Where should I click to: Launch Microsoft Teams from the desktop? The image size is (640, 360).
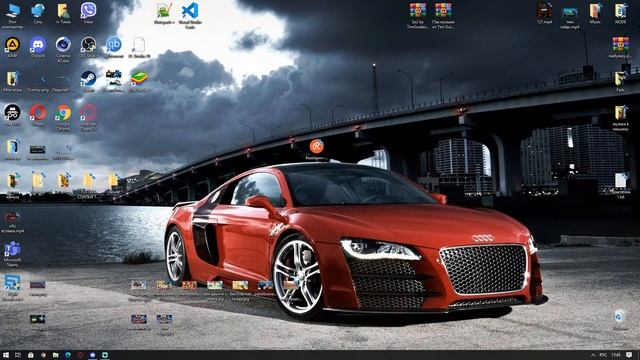coord(12,250)
